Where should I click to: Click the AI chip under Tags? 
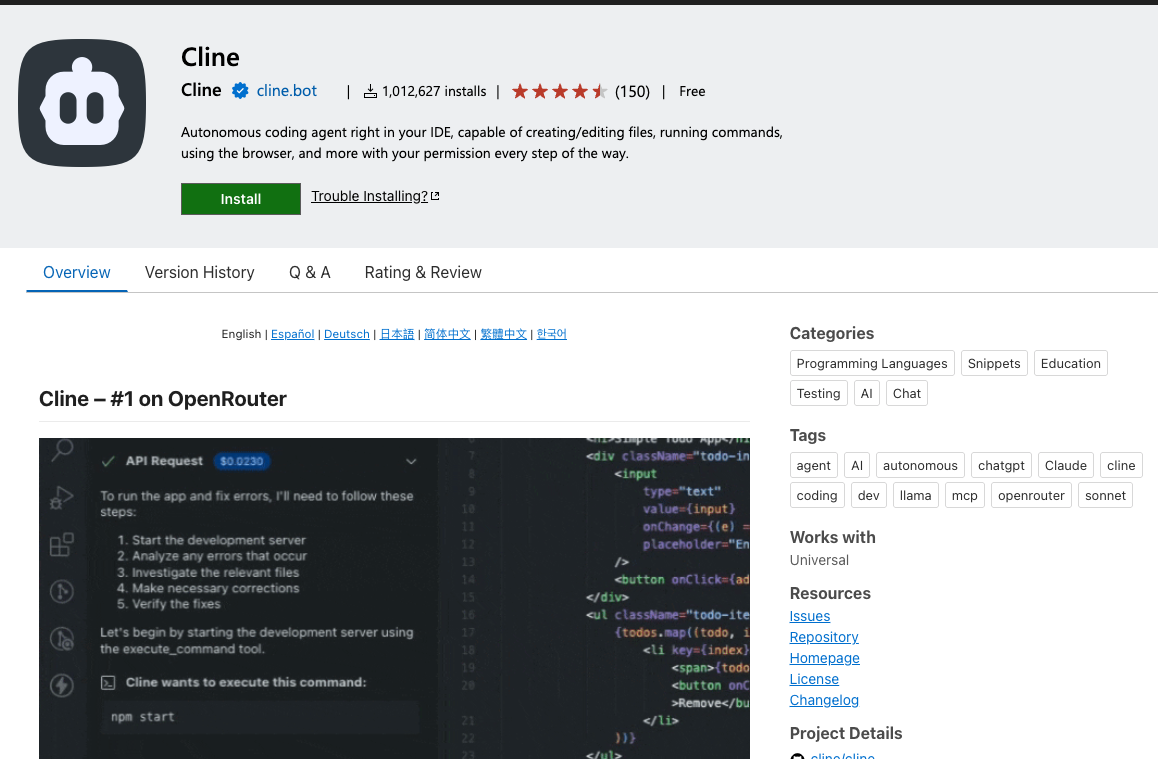click(857, 466)
